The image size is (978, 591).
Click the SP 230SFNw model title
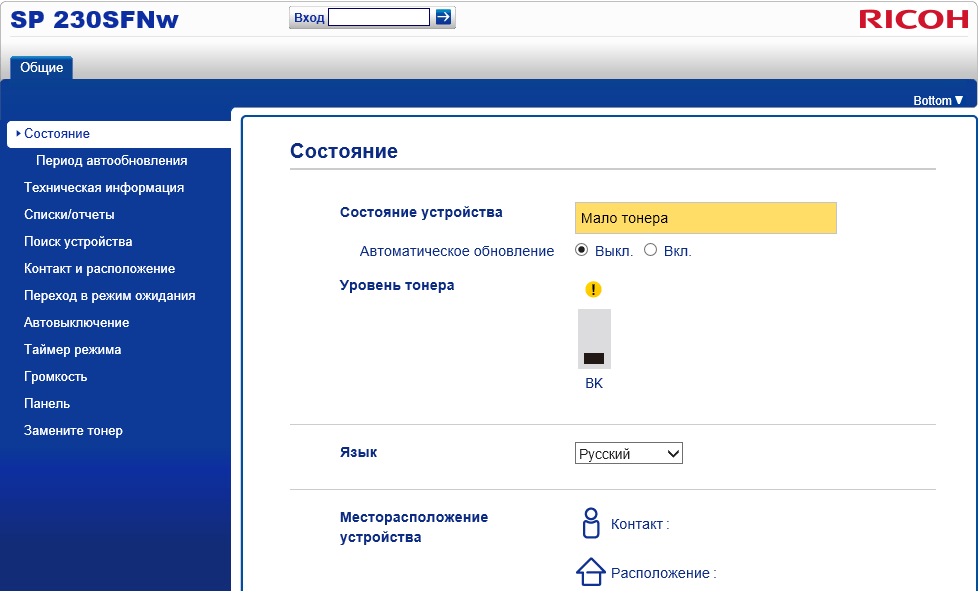click(x=95, y=19)
